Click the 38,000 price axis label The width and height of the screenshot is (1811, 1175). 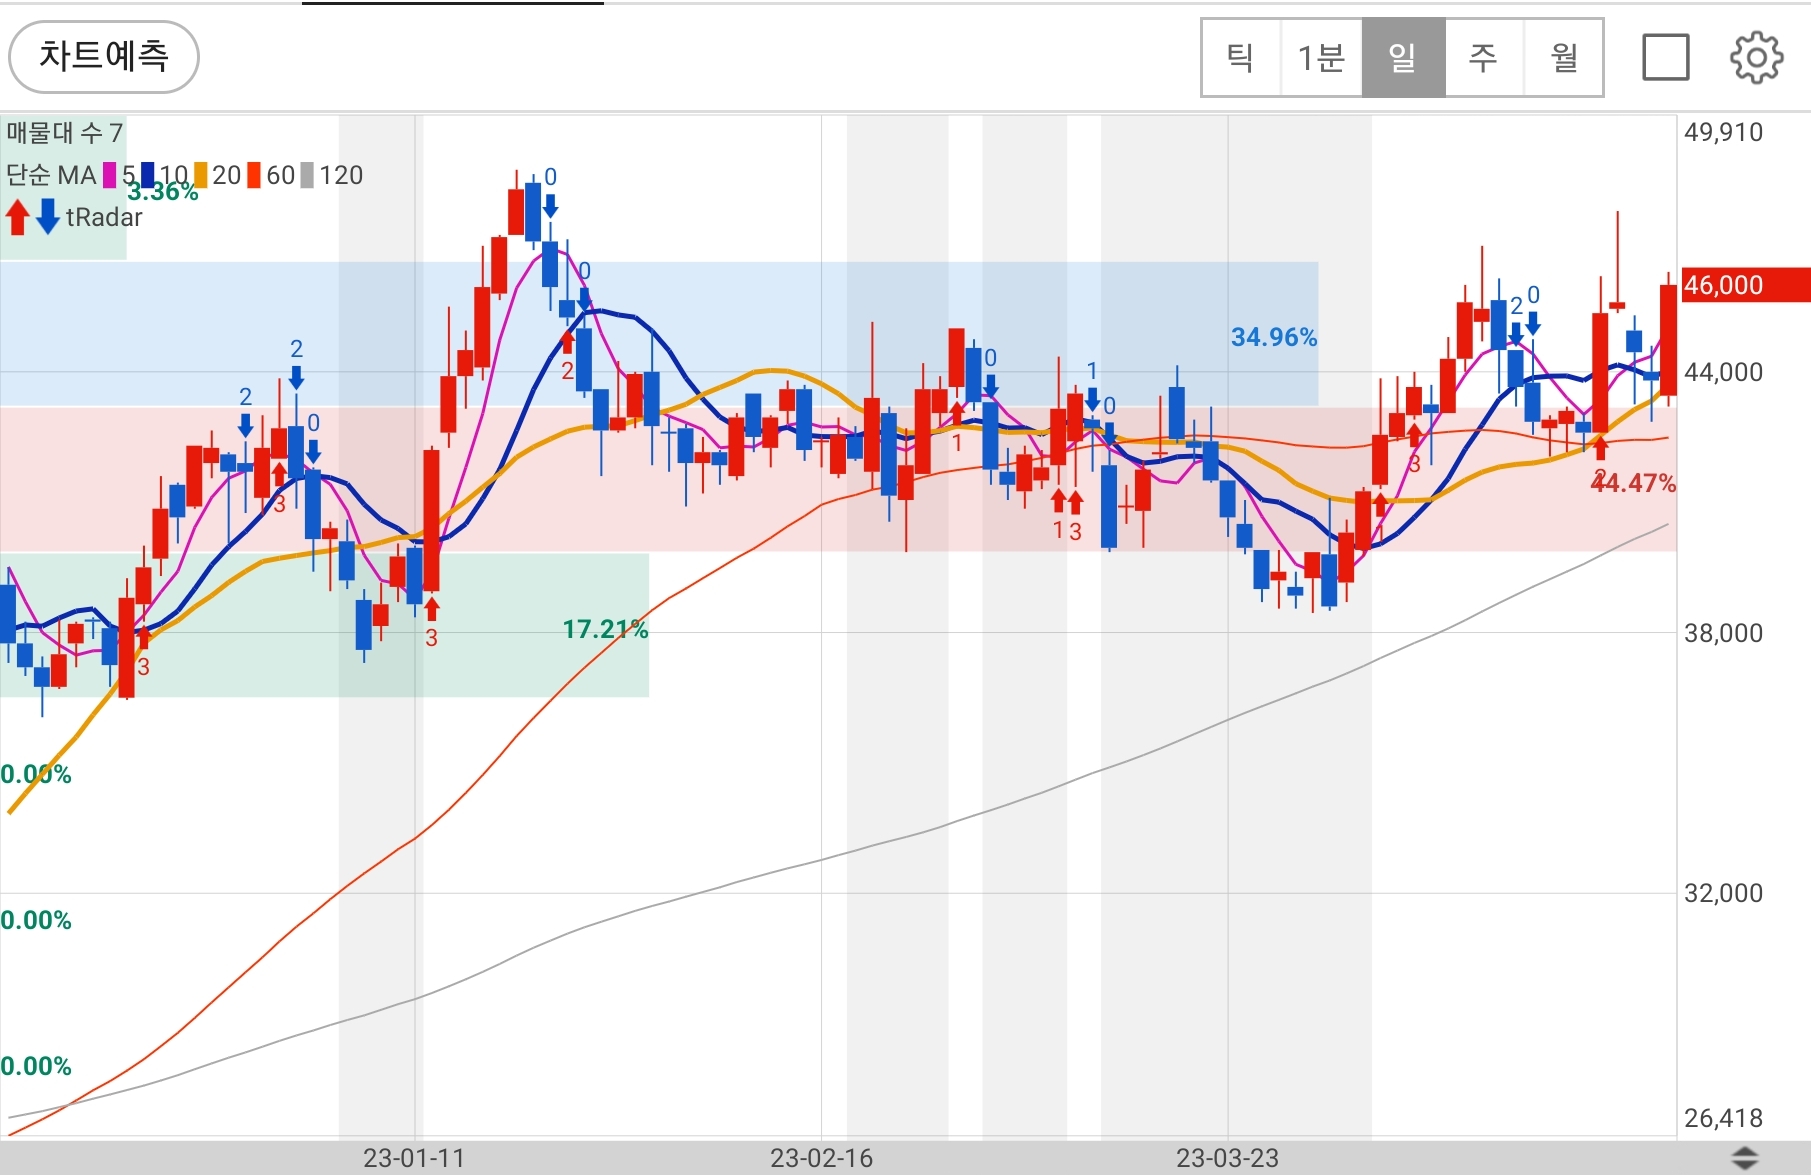point(1724,633)
